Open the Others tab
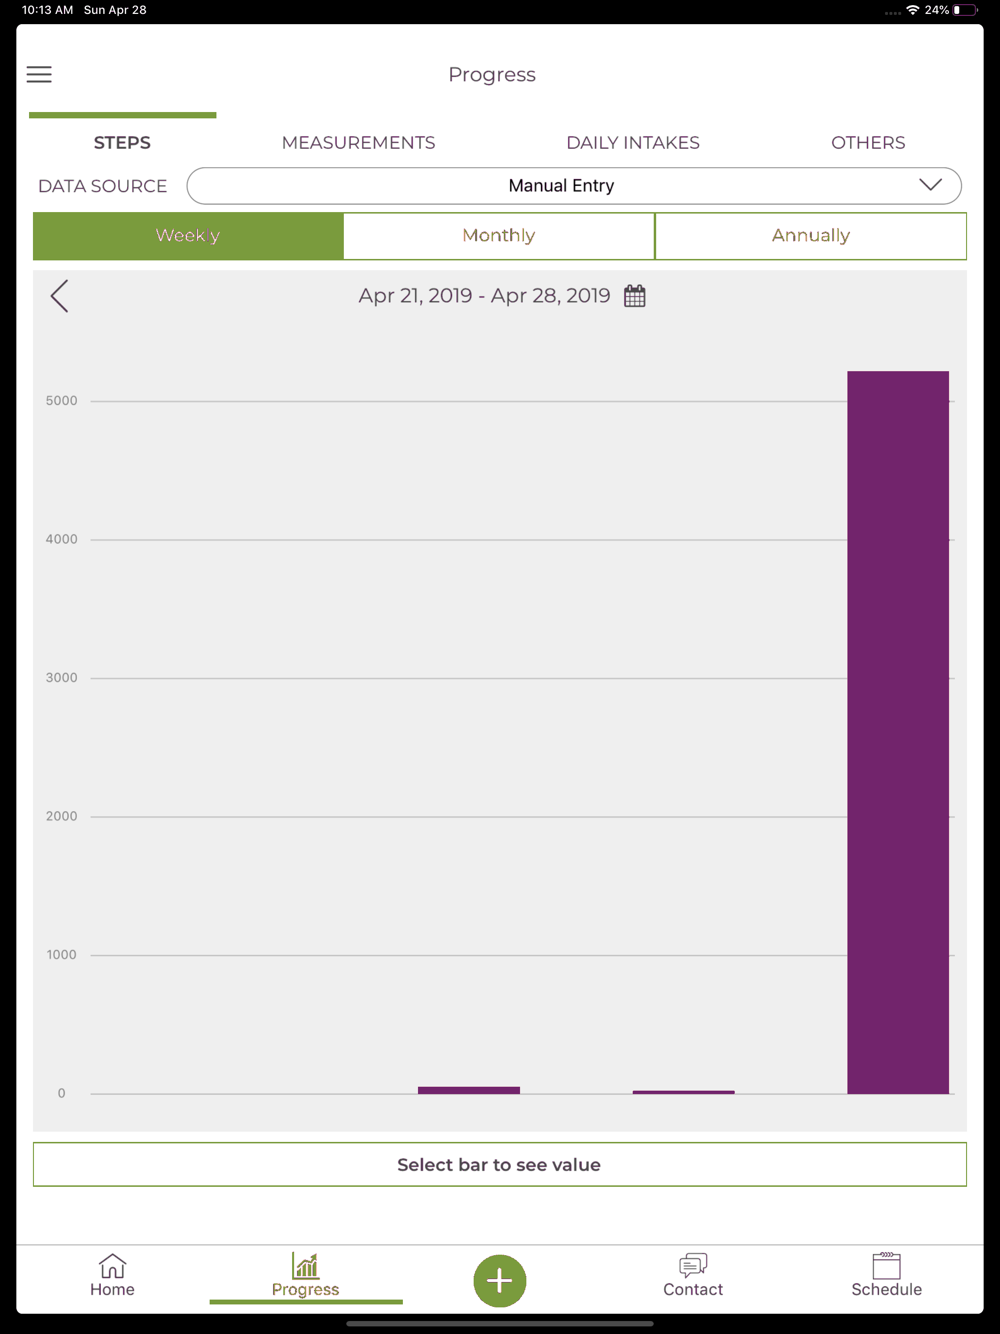This screenshot has height=1334, width=1000. tap(868, 143)
